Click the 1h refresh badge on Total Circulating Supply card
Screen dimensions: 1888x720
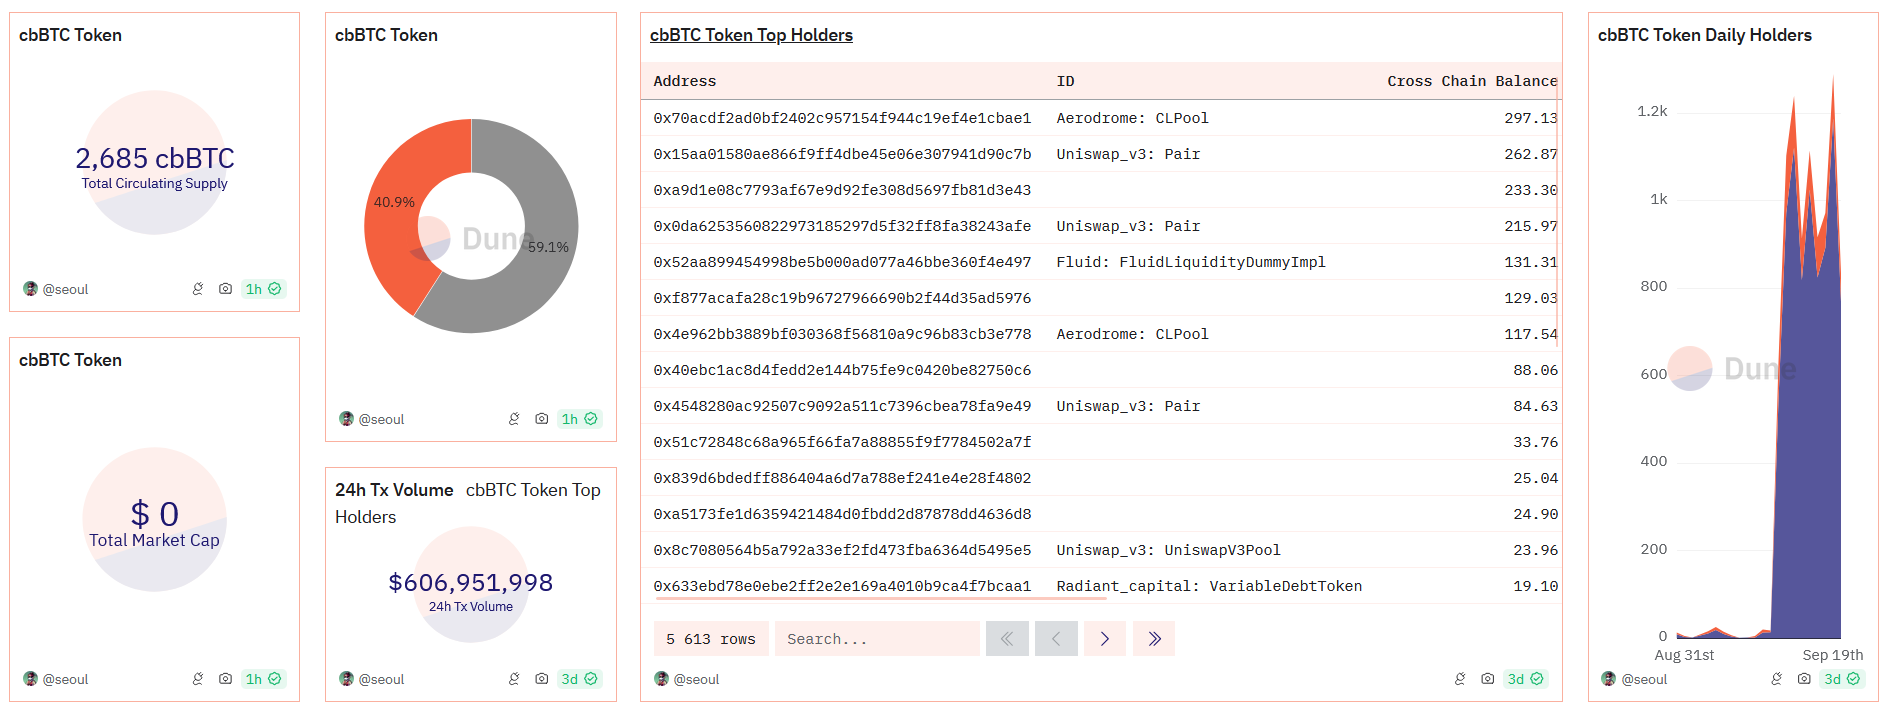tap(264, 289)
